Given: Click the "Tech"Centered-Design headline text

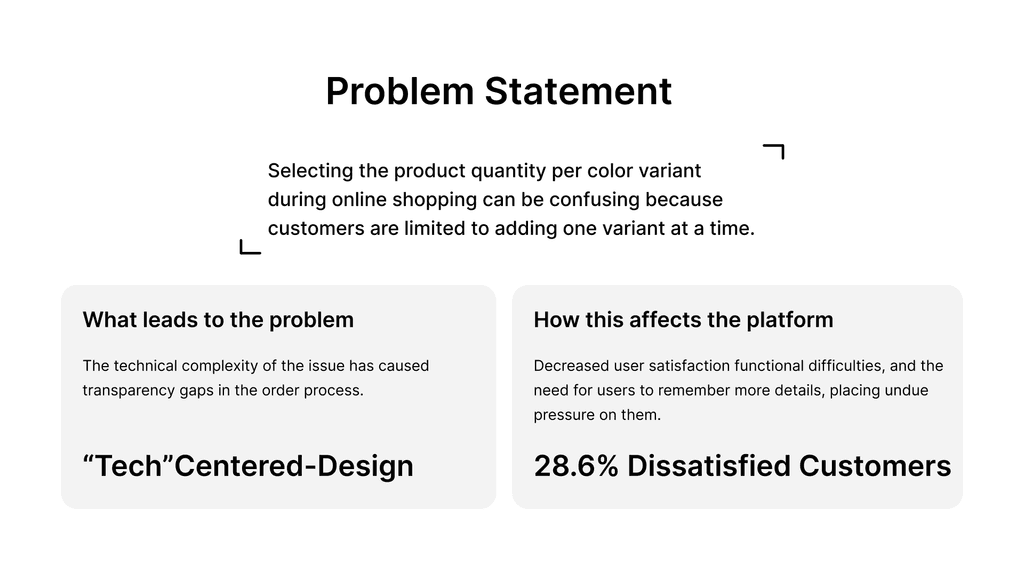Looking at the screenshot, I should point(248,466).
